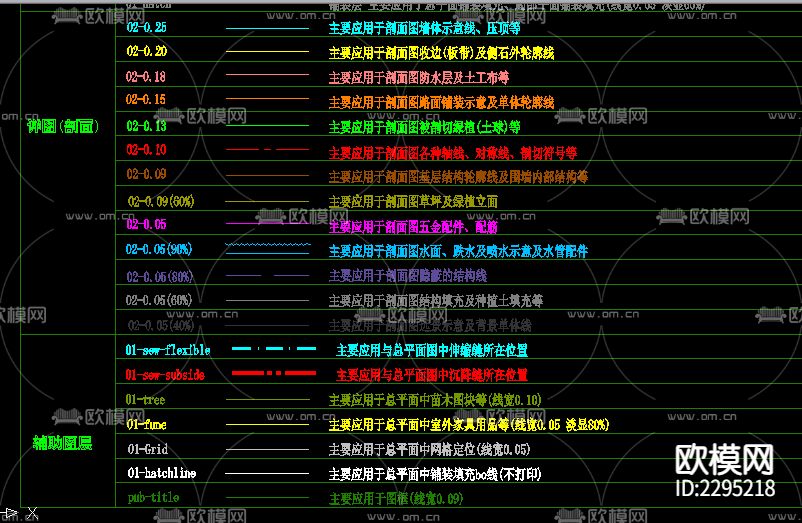Viewport: 802px width, 523px height.
Task: Select the magenta layer name "02-0.05"
Action: click(146, 224)
